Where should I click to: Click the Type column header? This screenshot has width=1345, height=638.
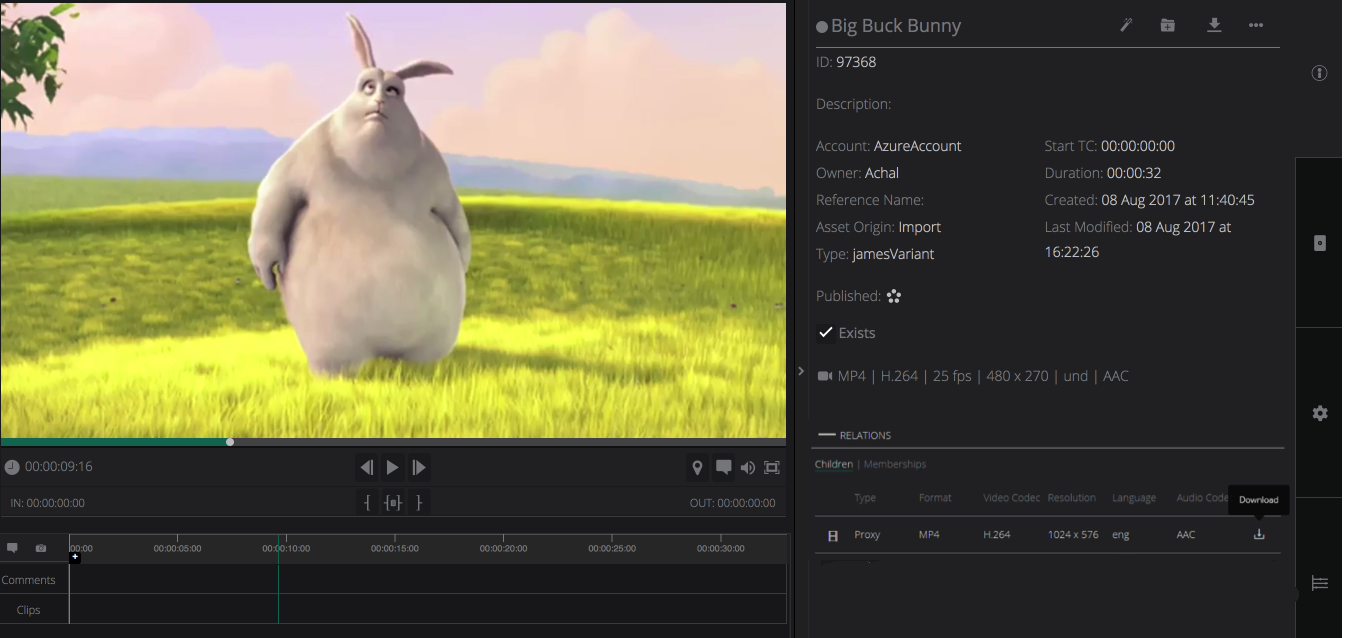tap(865, 498)
